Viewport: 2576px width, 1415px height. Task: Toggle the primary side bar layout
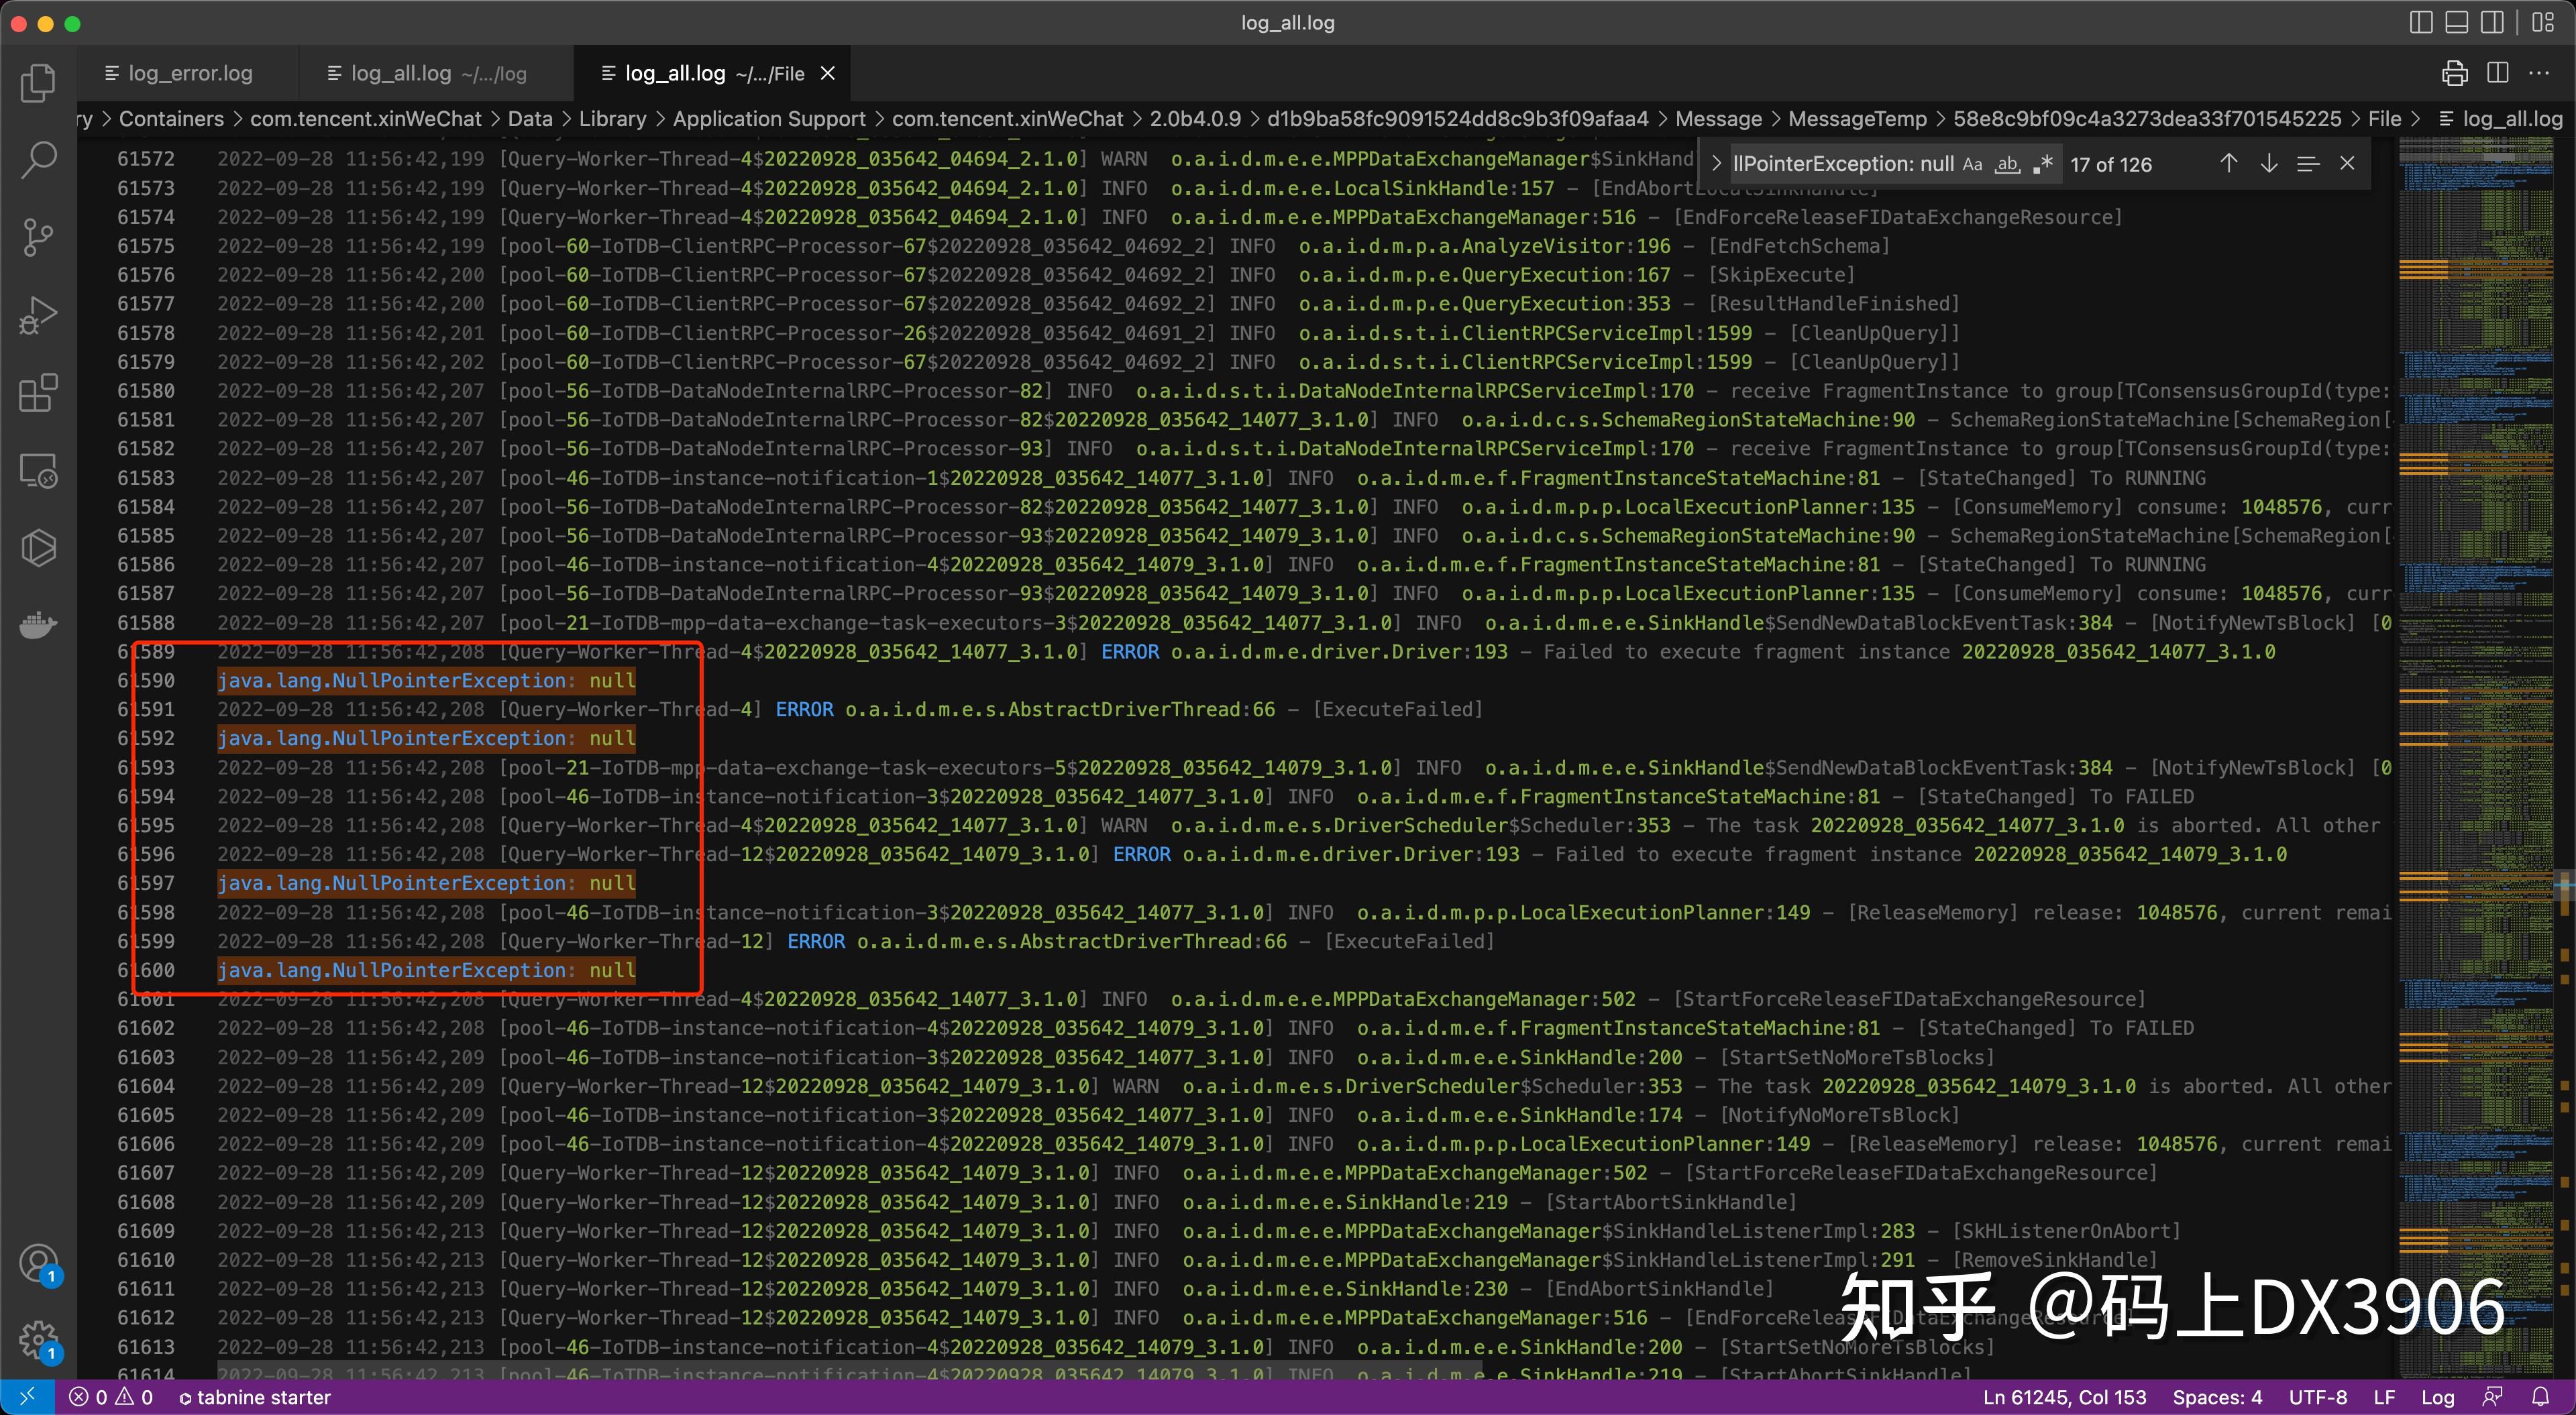(x=2421, y=22)
